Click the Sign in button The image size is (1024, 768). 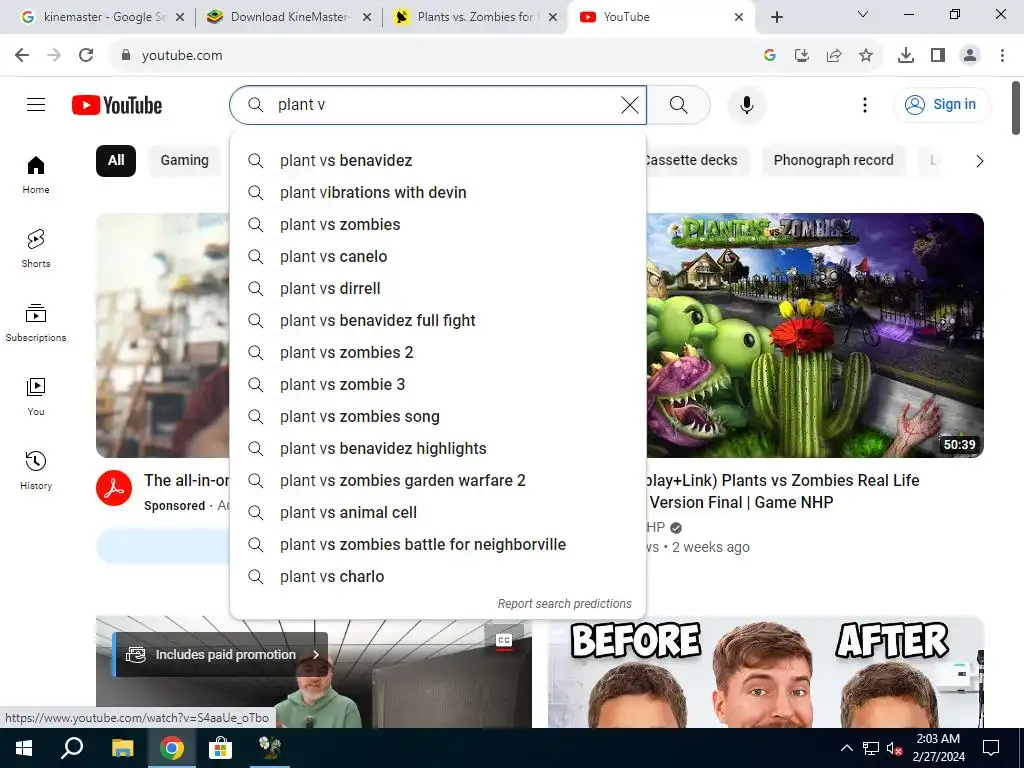(942, 104)
